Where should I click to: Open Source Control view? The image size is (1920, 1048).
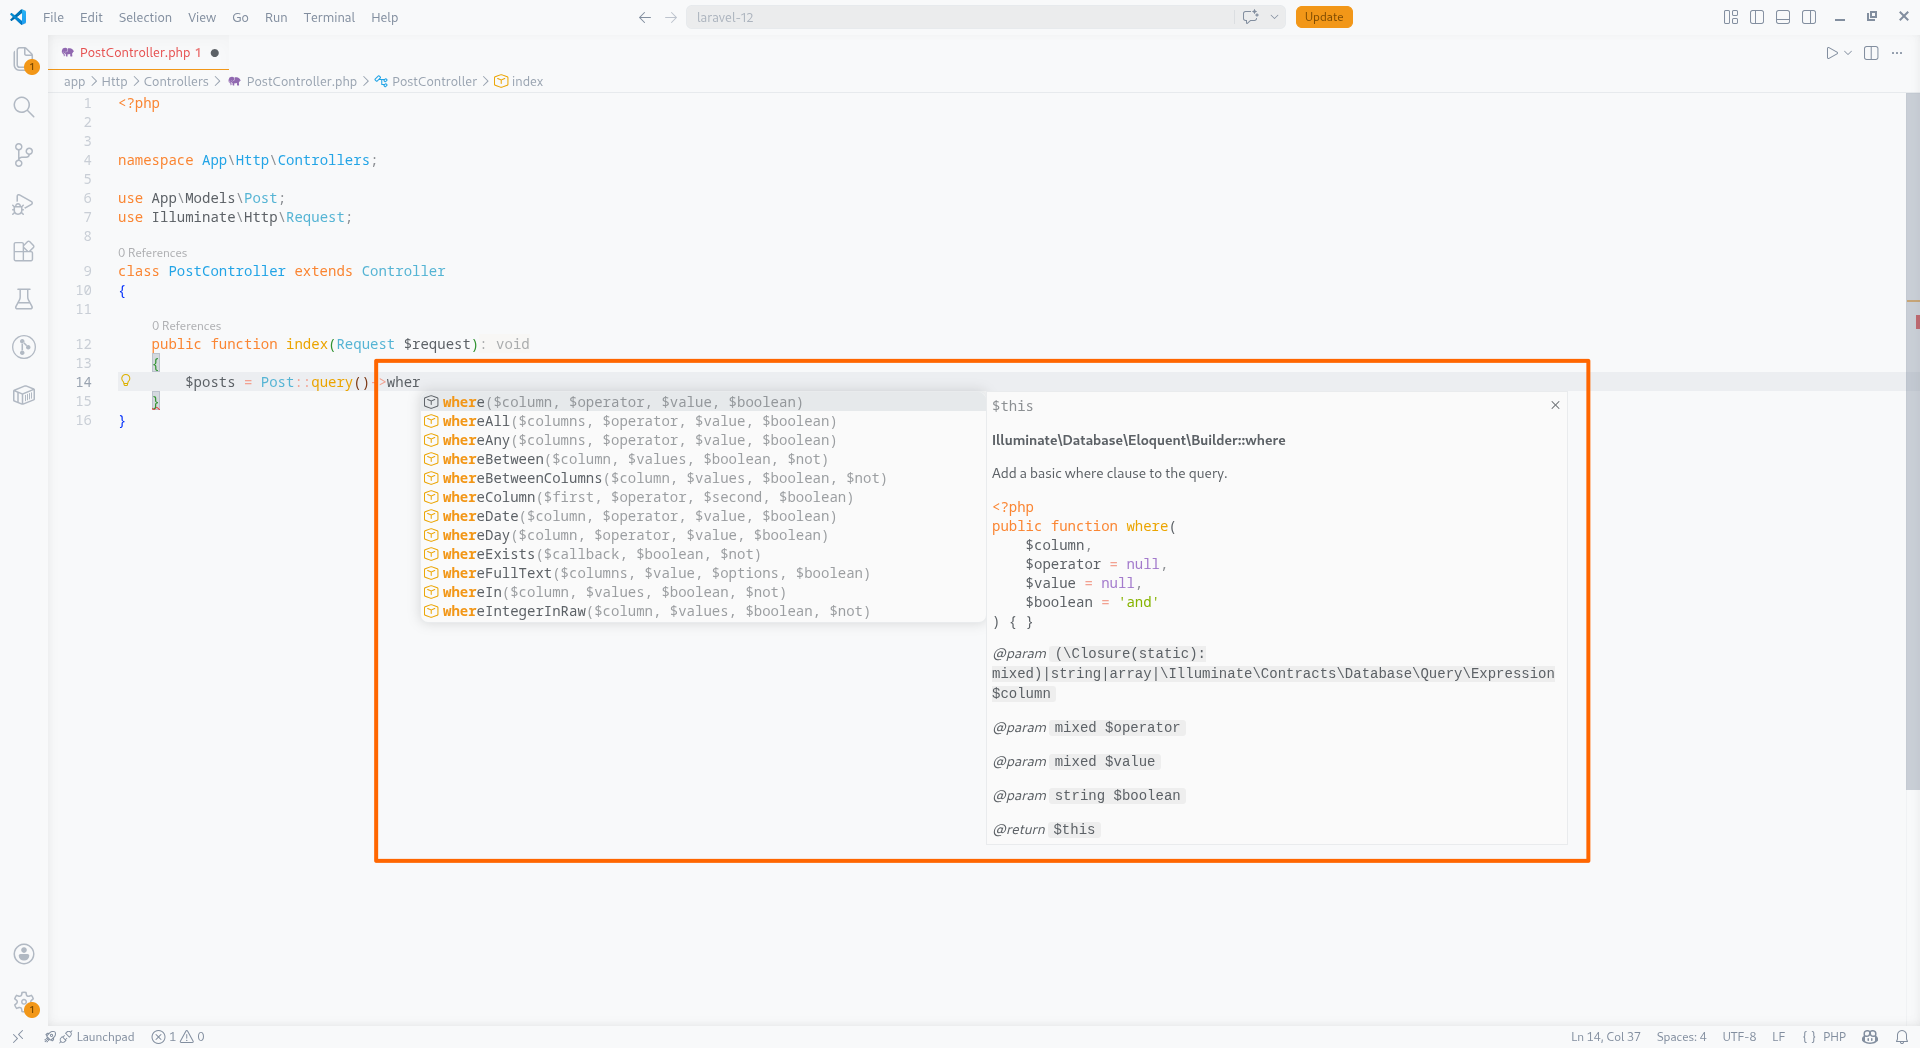click(x=24, y=155)
